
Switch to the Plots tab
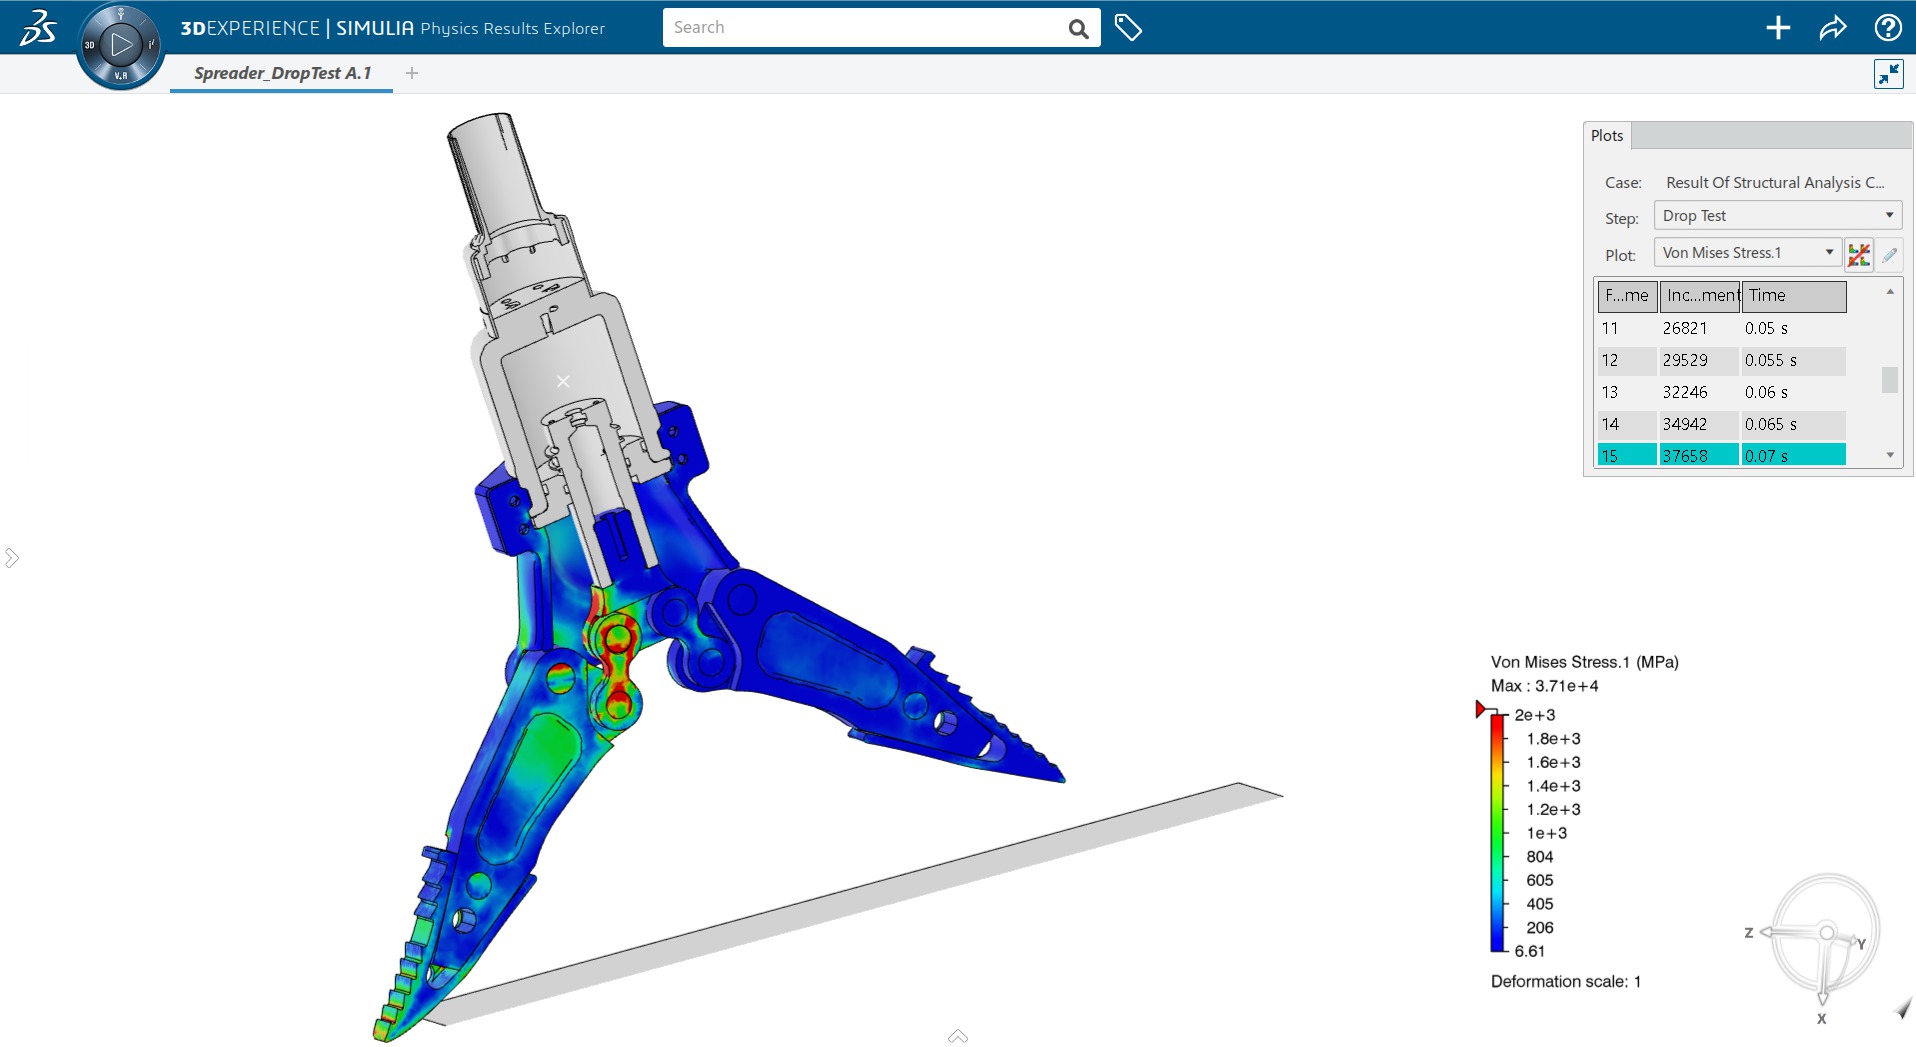pos(1607,136)
